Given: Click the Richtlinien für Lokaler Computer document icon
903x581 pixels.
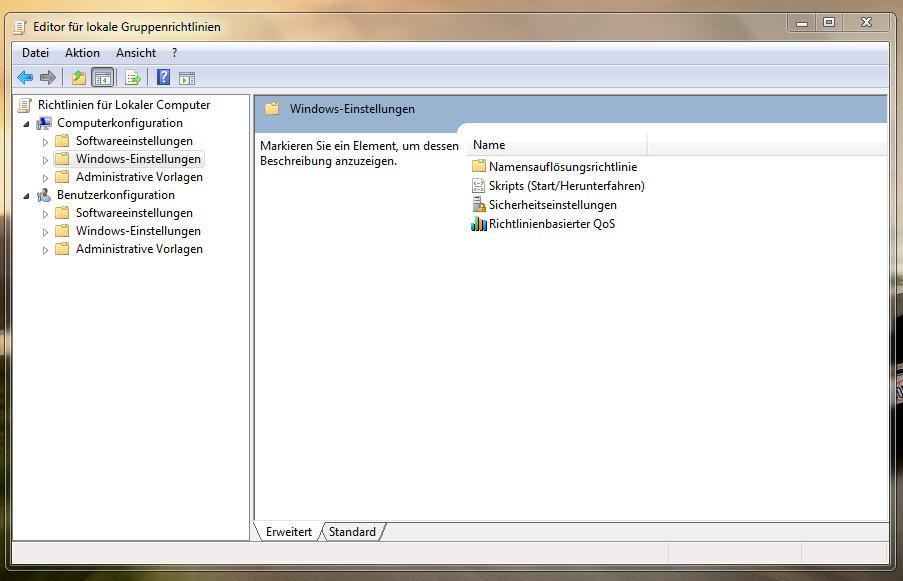Looking at the screenshot, I should (25, 105).
